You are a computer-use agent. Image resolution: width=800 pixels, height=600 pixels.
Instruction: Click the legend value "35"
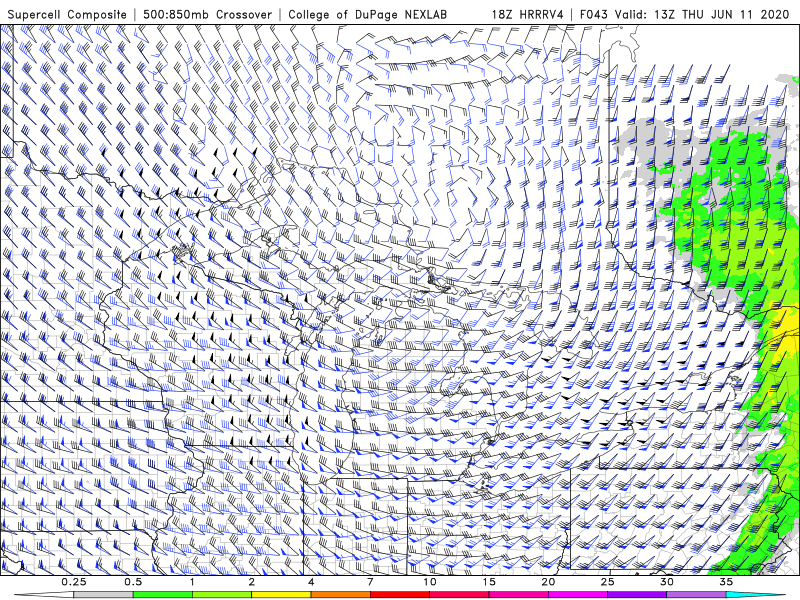726,582
